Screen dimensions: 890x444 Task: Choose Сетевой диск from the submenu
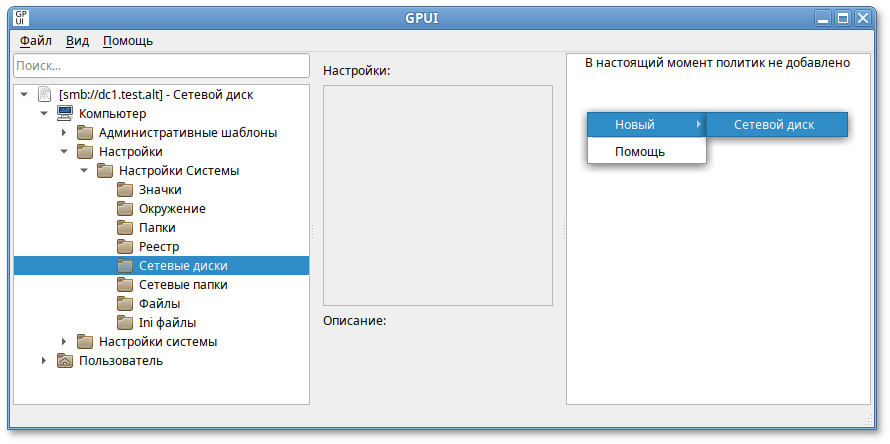click(x=774, y=125)
